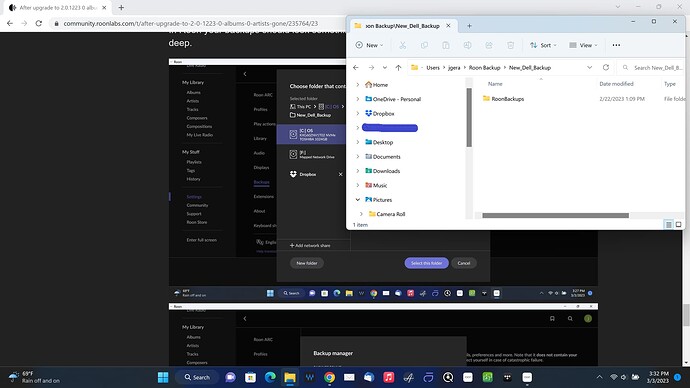690x388 pixels.
Task: Reload the Chrome page
Action: click(39, 23)
